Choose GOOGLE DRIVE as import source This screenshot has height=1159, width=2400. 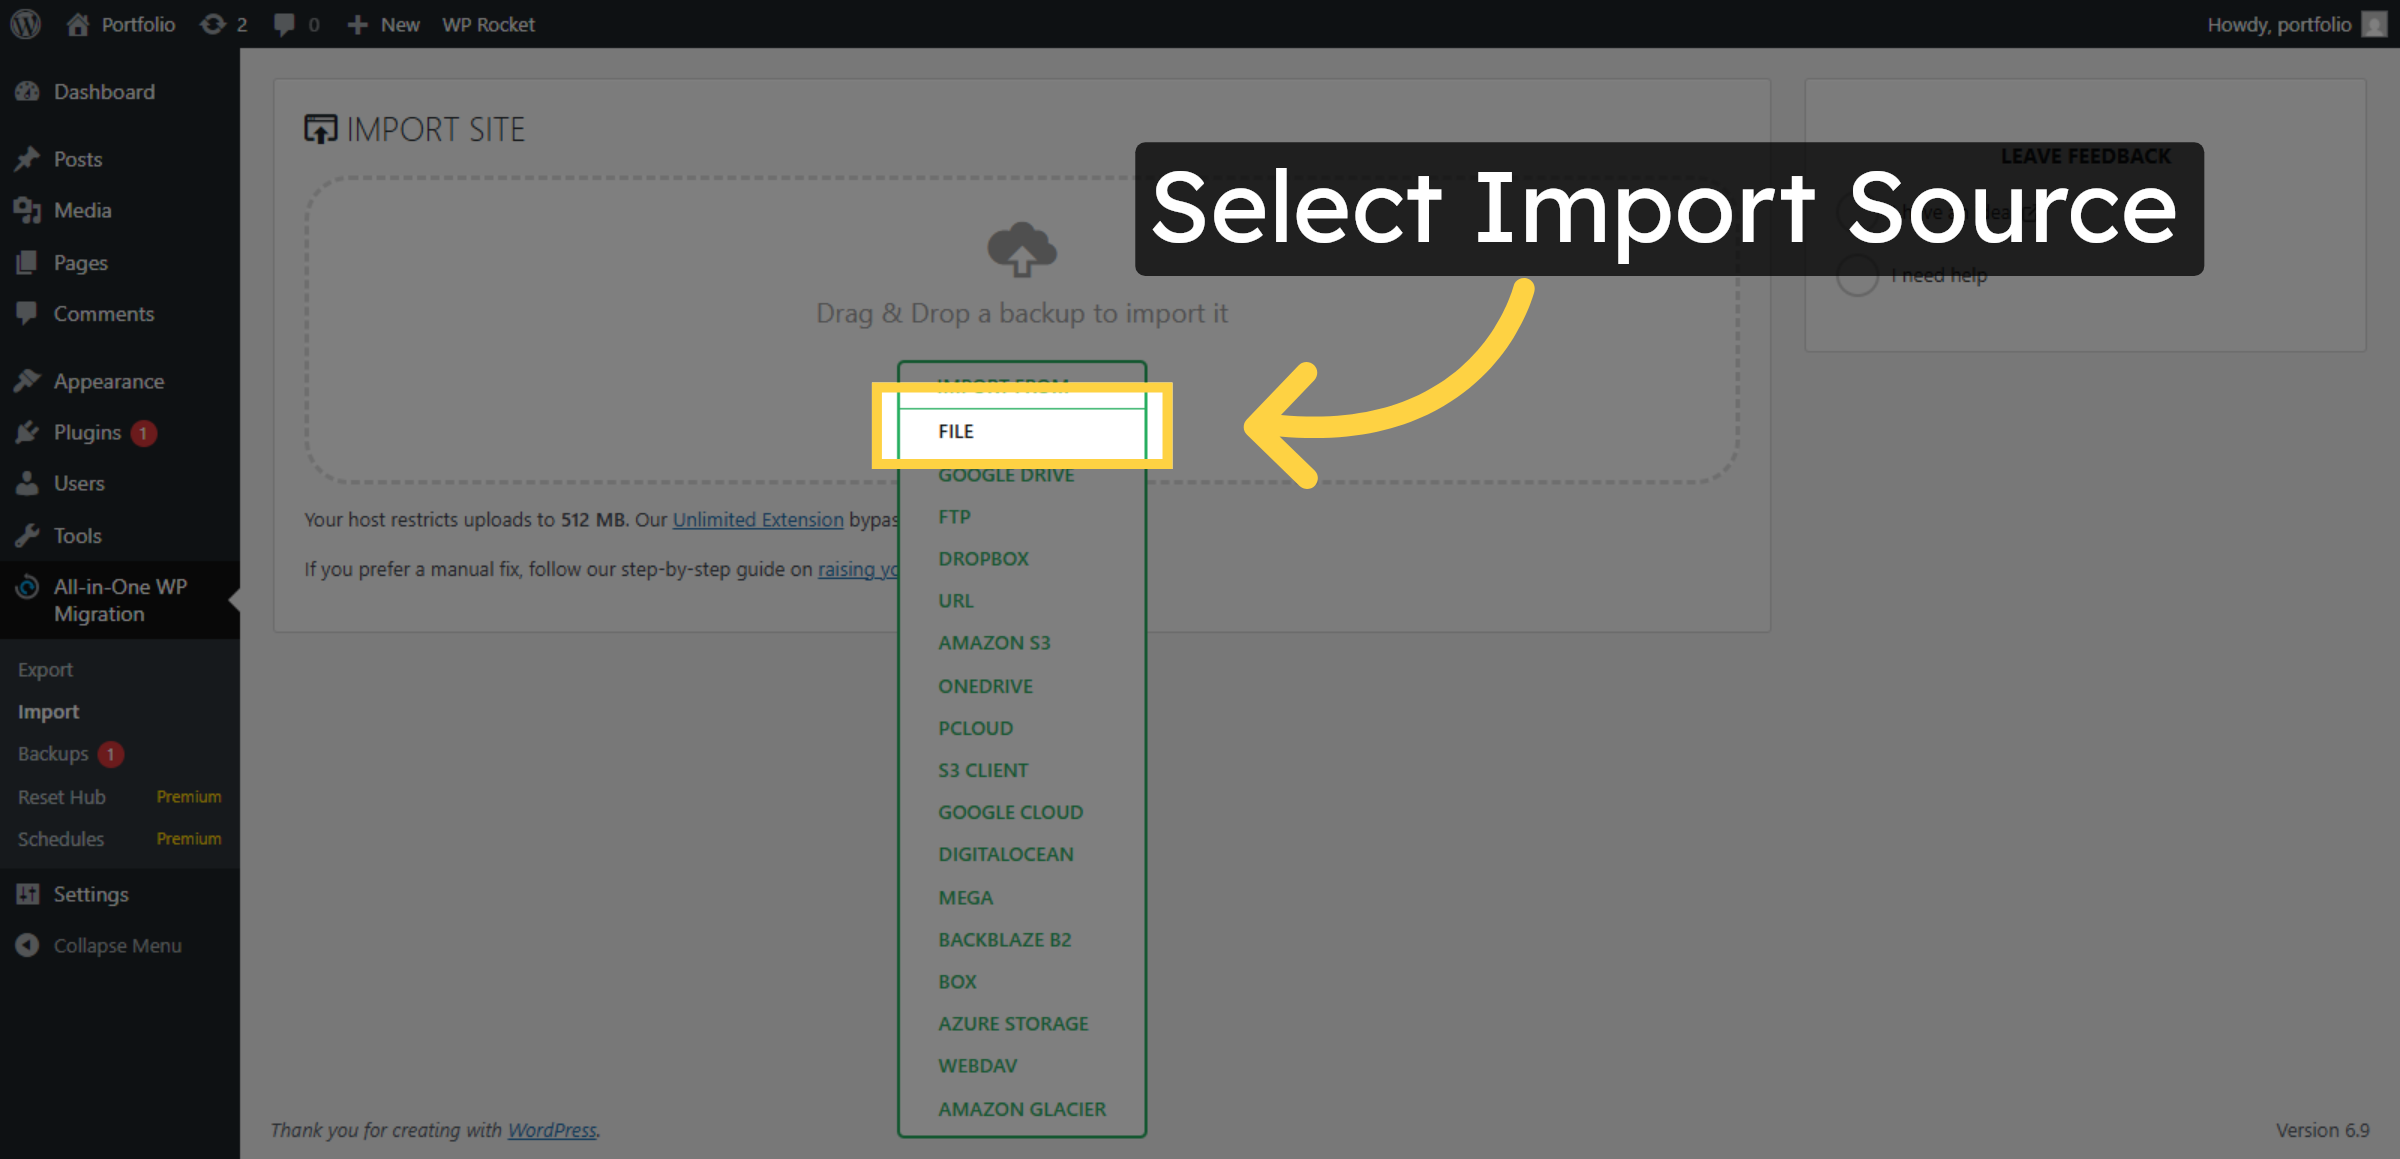tap(1005, 474)
